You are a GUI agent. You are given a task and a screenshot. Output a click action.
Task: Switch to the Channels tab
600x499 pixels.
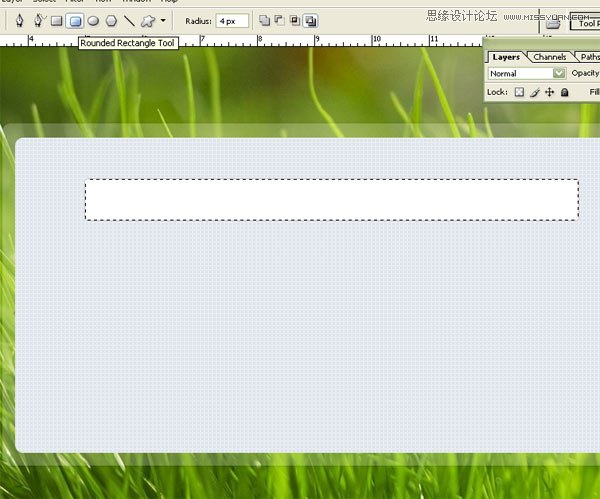[x=549, y=57]
